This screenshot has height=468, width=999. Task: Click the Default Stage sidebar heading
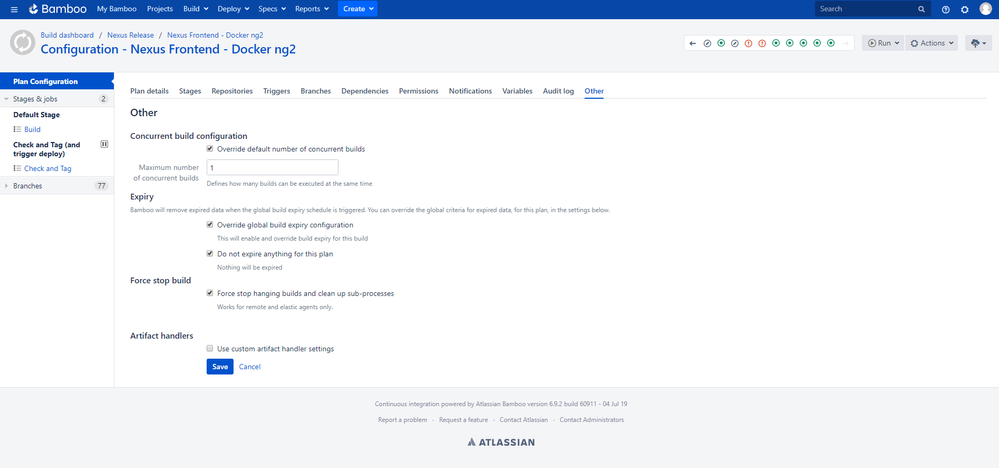pyautogui.click(x=36, y=115)
